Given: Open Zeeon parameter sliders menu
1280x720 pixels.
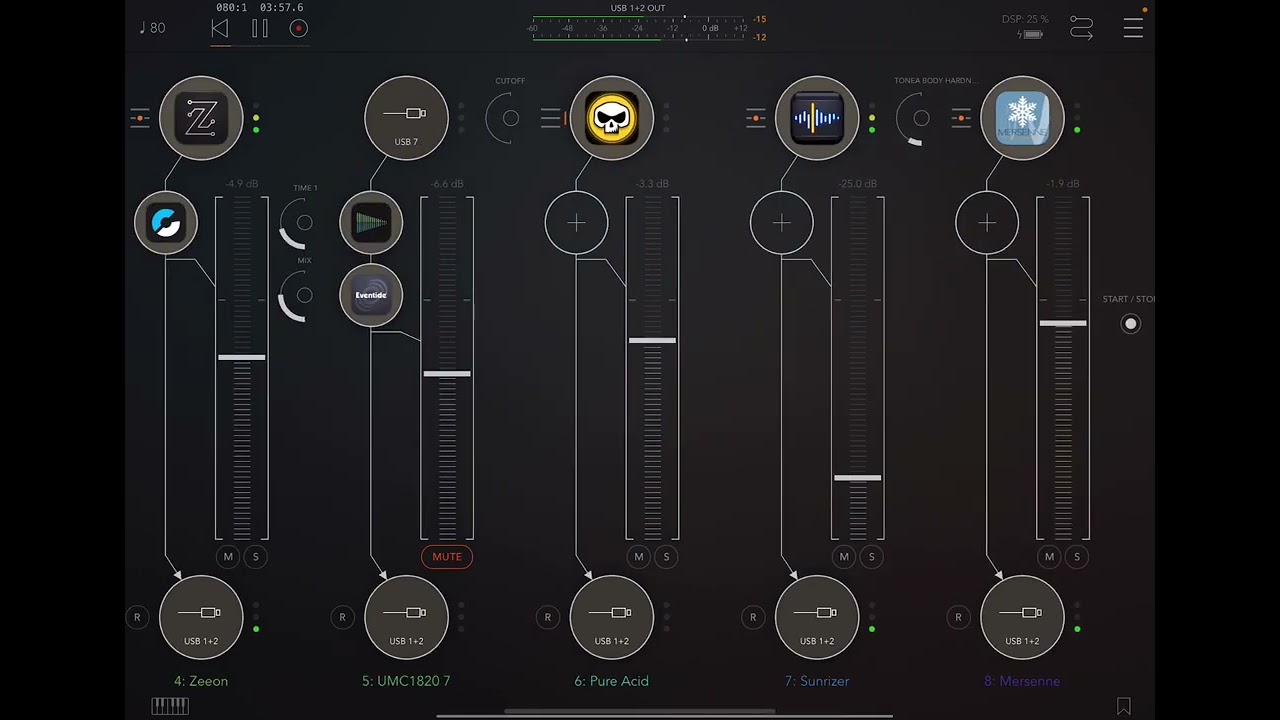Looking at the screenshot, I should pos(140,118).
